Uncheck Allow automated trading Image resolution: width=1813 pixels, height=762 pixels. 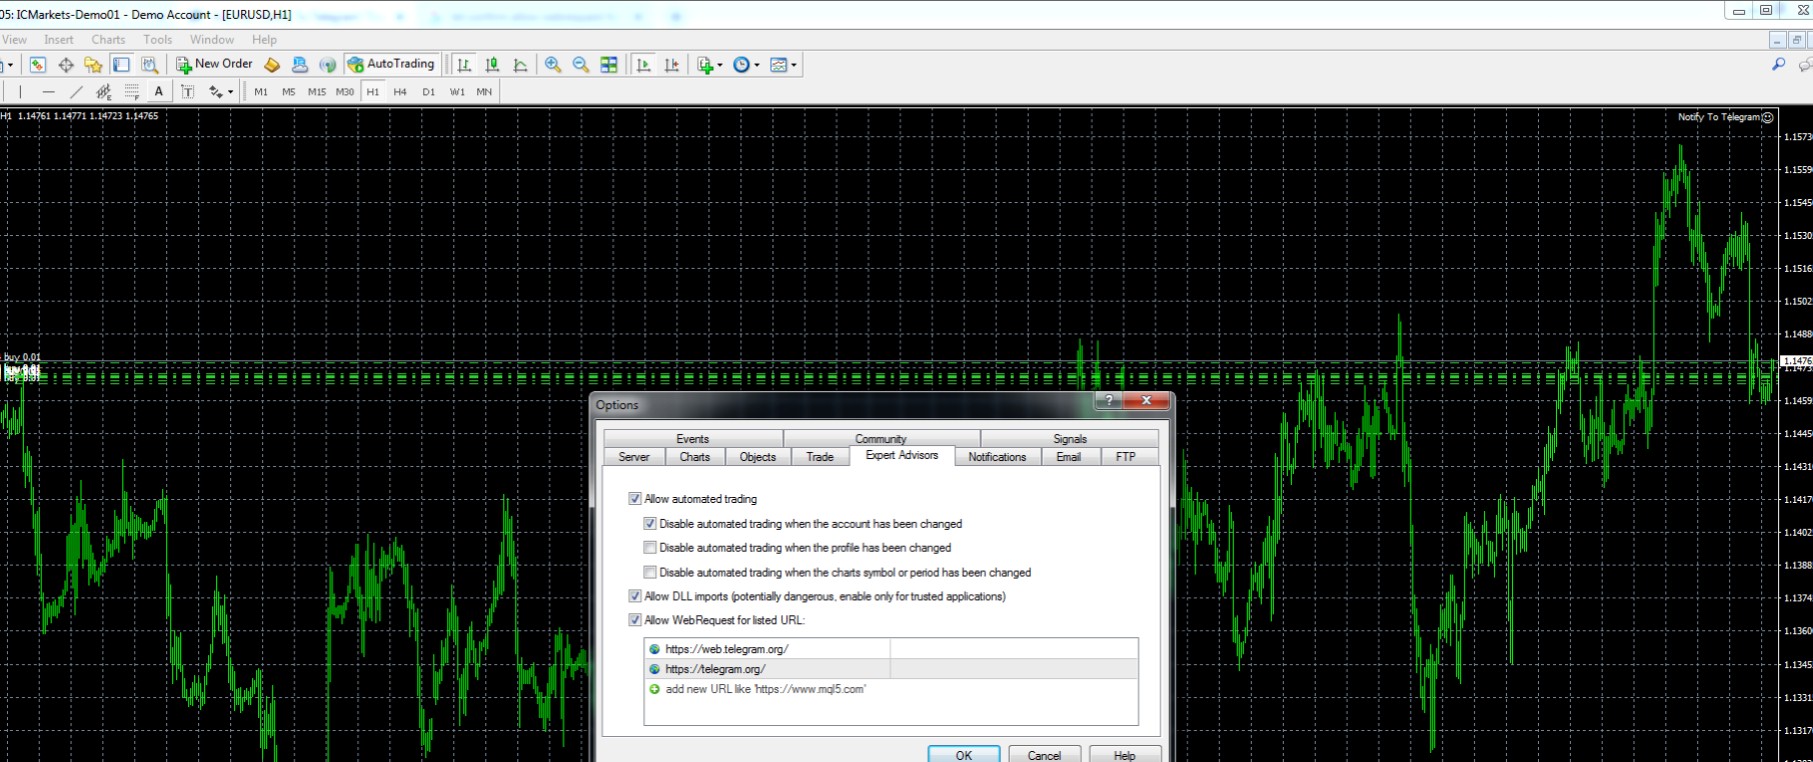pyautogui.click(x=635, y=499)
